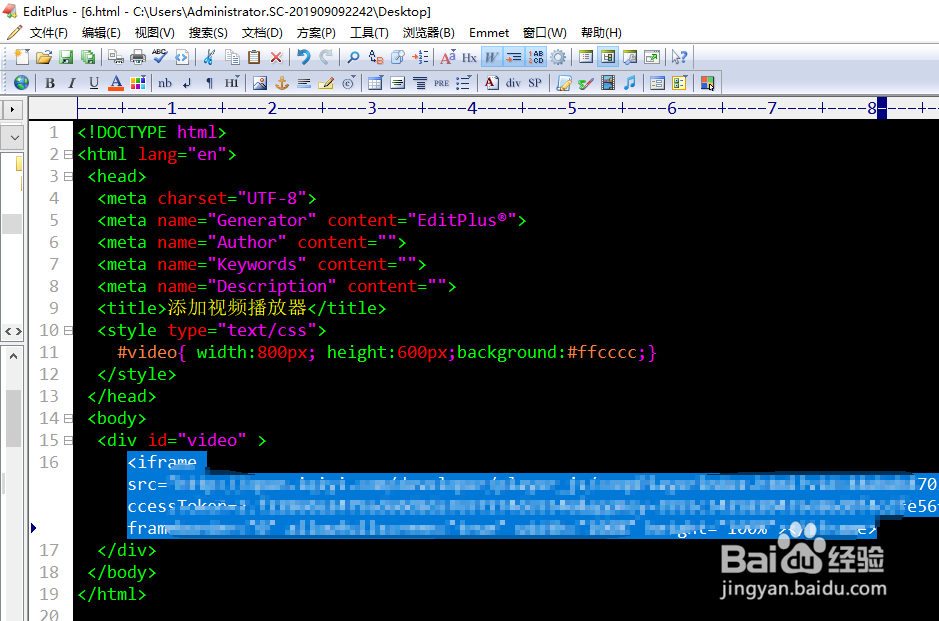This screenshot has width=939, height=621.
Task: Open the 工具(T) menu
Action: coord(369,33)
